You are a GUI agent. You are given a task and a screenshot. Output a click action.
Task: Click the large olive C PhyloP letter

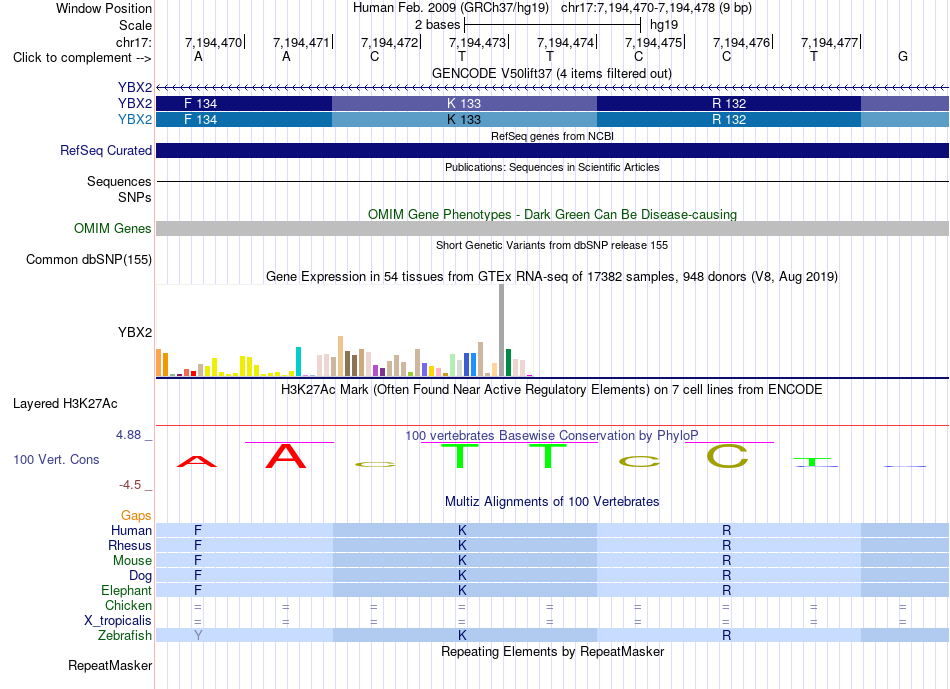point(727,456)
